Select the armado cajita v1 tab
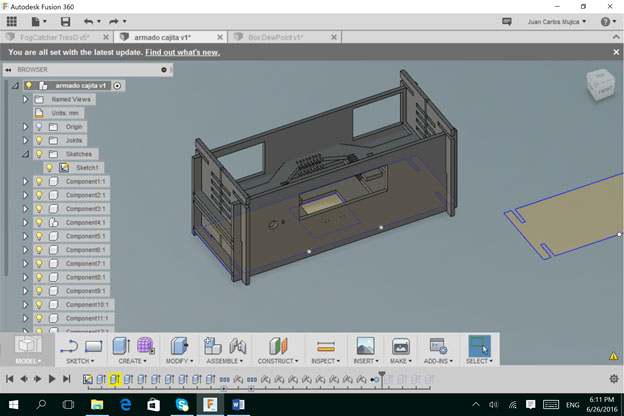Viewport: 624px width, 416px height. pyautogui.click(x=170, y=37)
